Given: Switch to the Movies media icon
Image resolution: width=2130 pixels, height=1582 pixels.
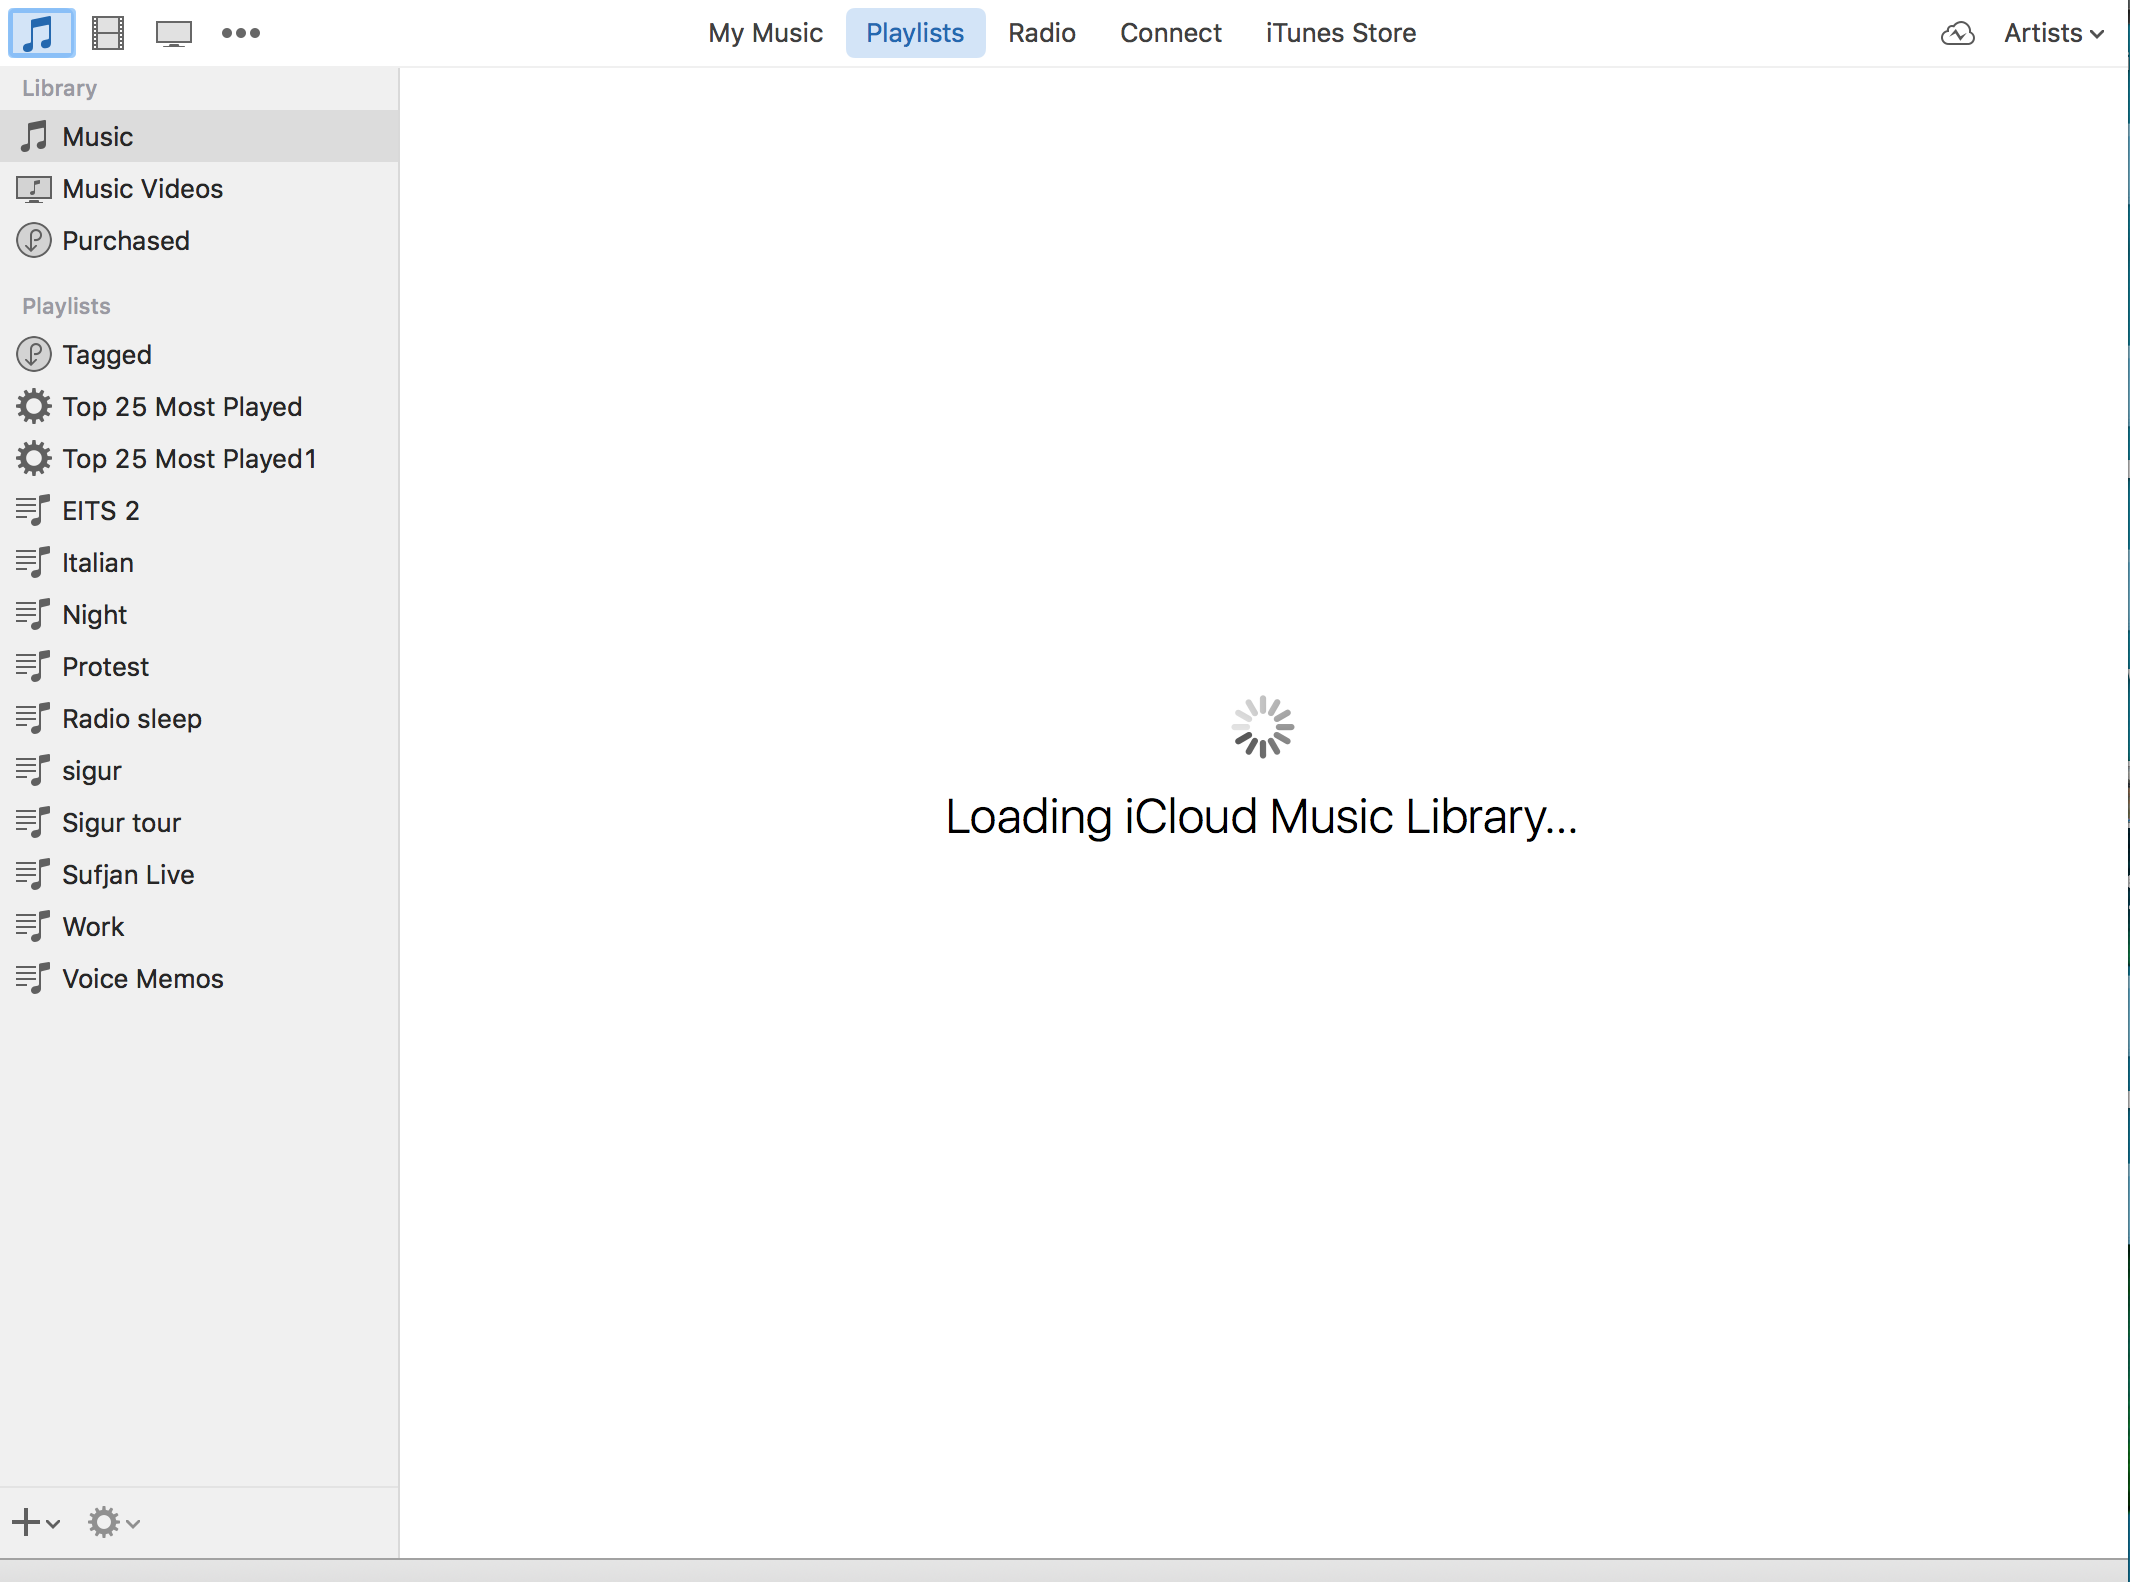Looking at the screenshot, I should pos(108,33).
